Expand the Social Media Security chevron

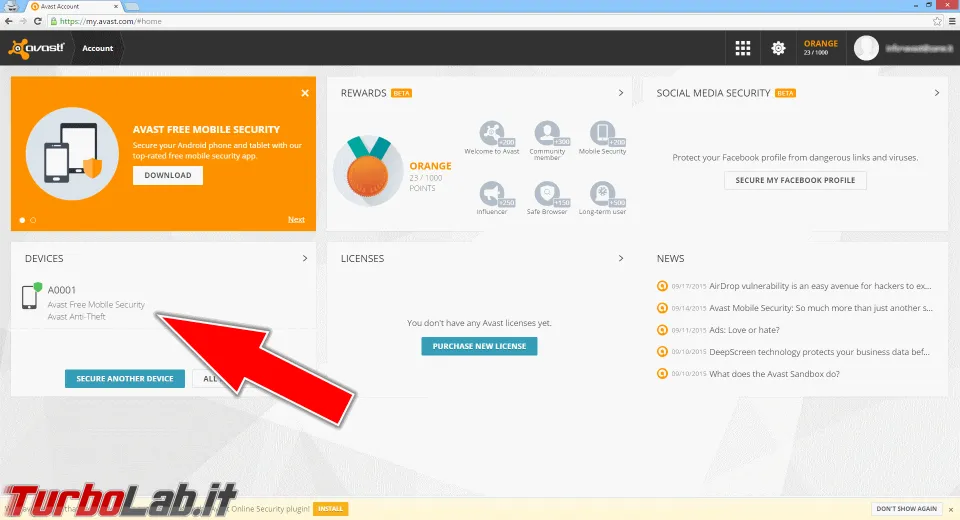pos(937,93)
